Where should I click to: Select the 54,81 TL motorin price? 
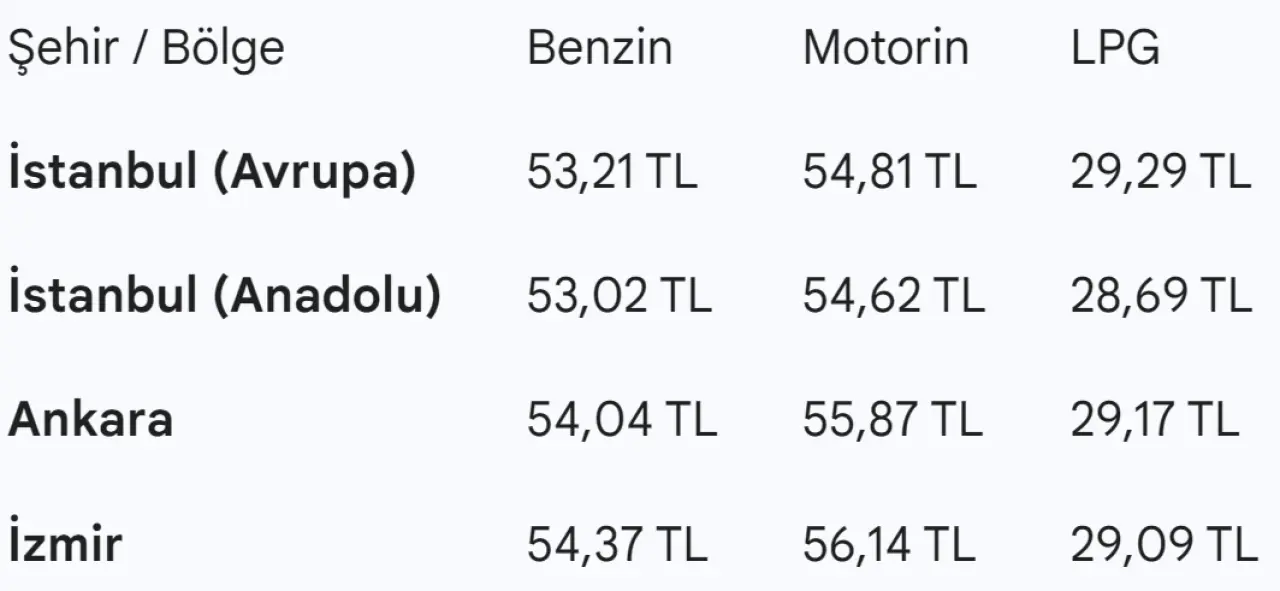pos(889,172)
